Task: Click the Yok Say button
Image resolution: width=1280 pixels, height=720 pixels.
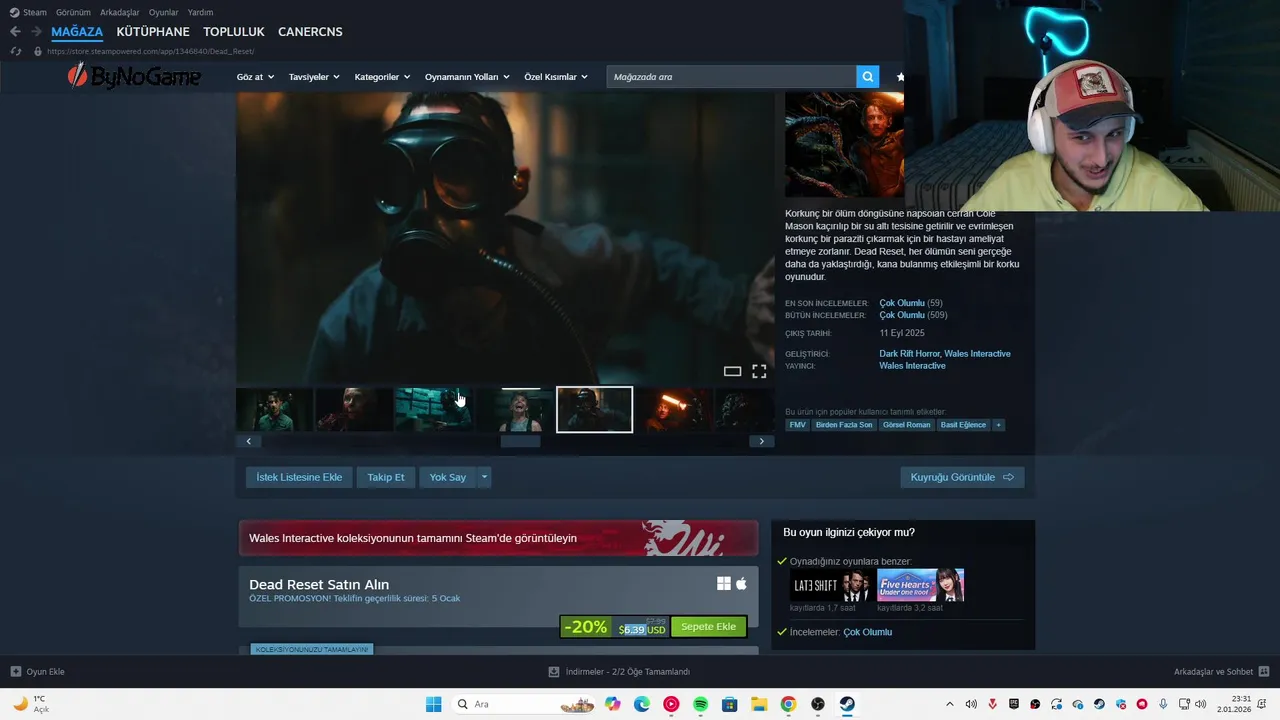Action: [448, 477]
